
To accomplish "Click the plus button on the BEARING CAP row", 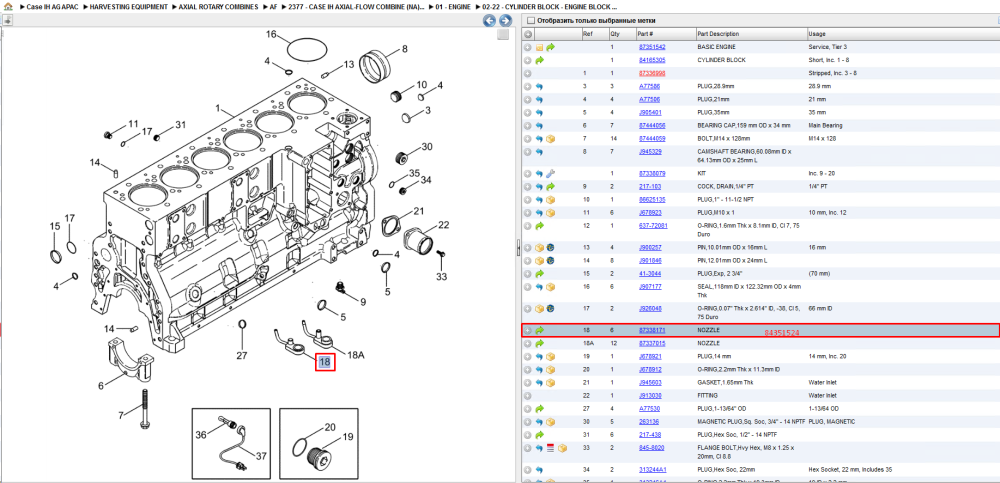I will (x=527, y=126).
